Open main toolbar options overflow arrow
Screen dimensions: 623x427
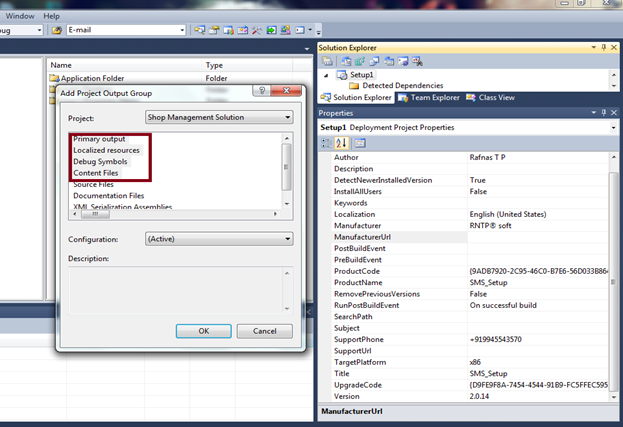pyautogui.click(x=318, y=31)
